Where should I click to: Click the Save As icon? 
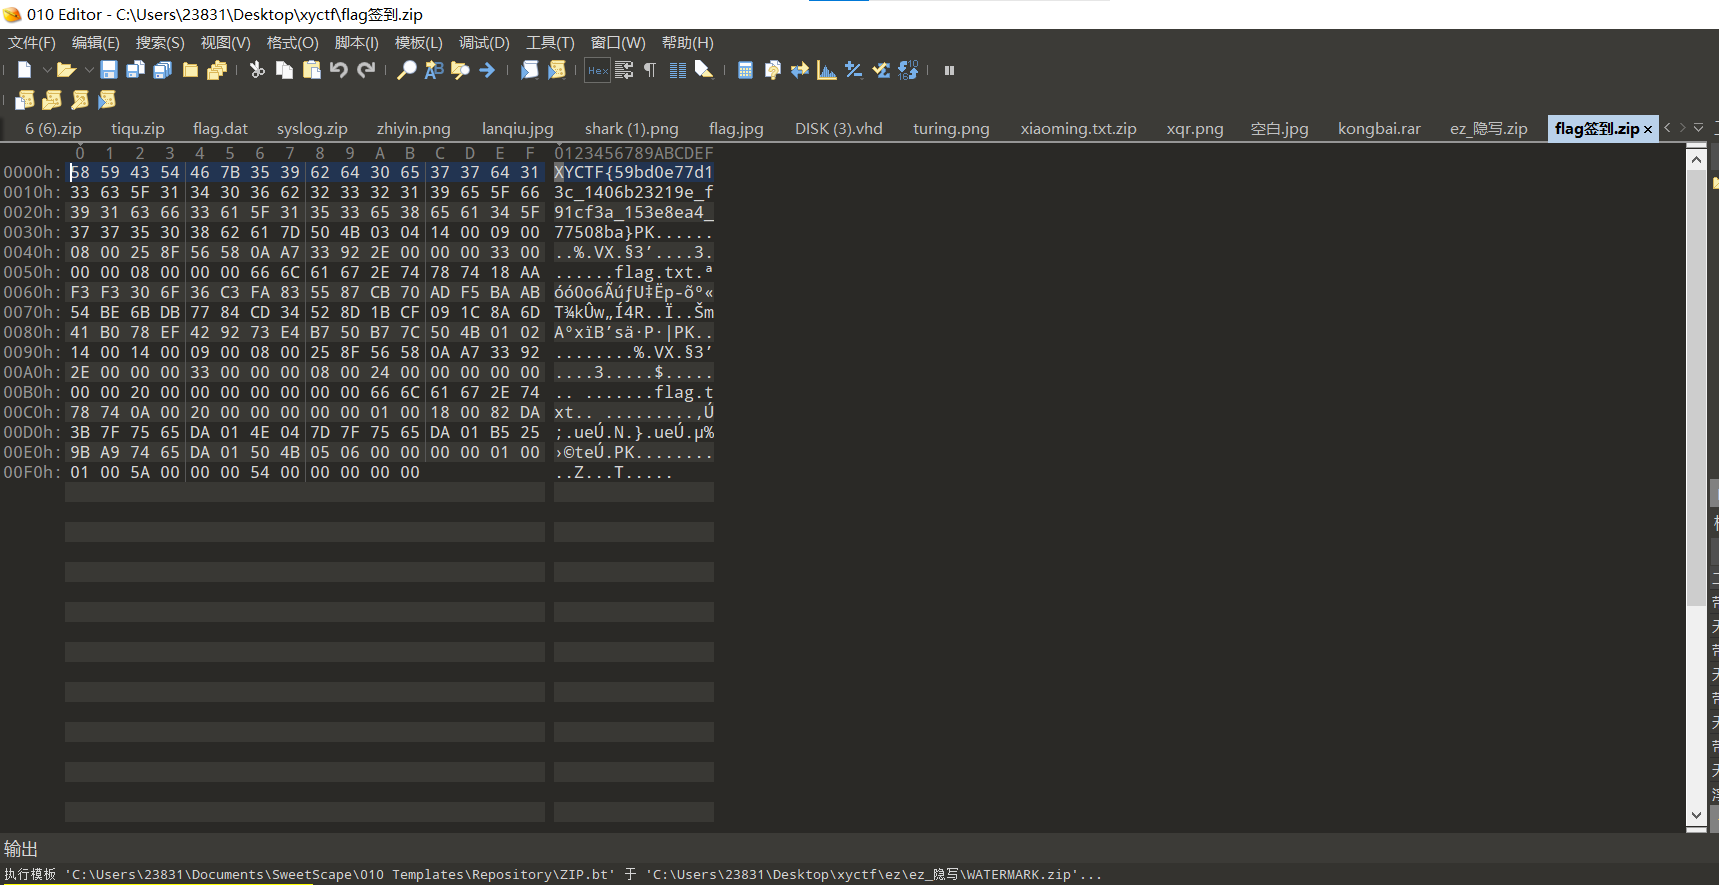click(x=136, y=70)
